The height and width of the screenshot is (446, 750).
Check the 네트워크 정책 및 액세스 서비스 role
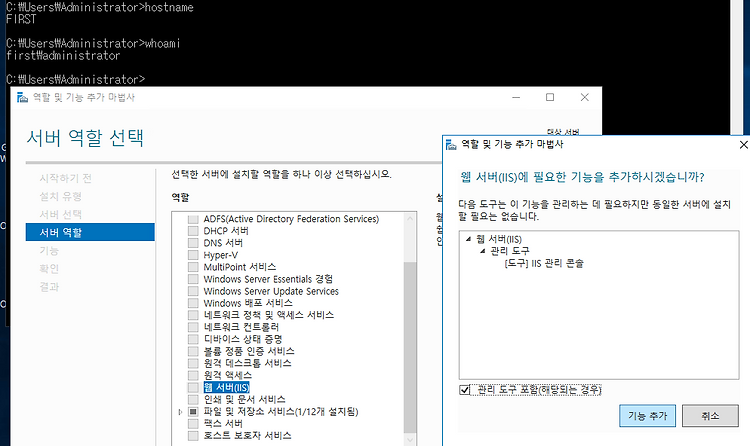(193, 315)
